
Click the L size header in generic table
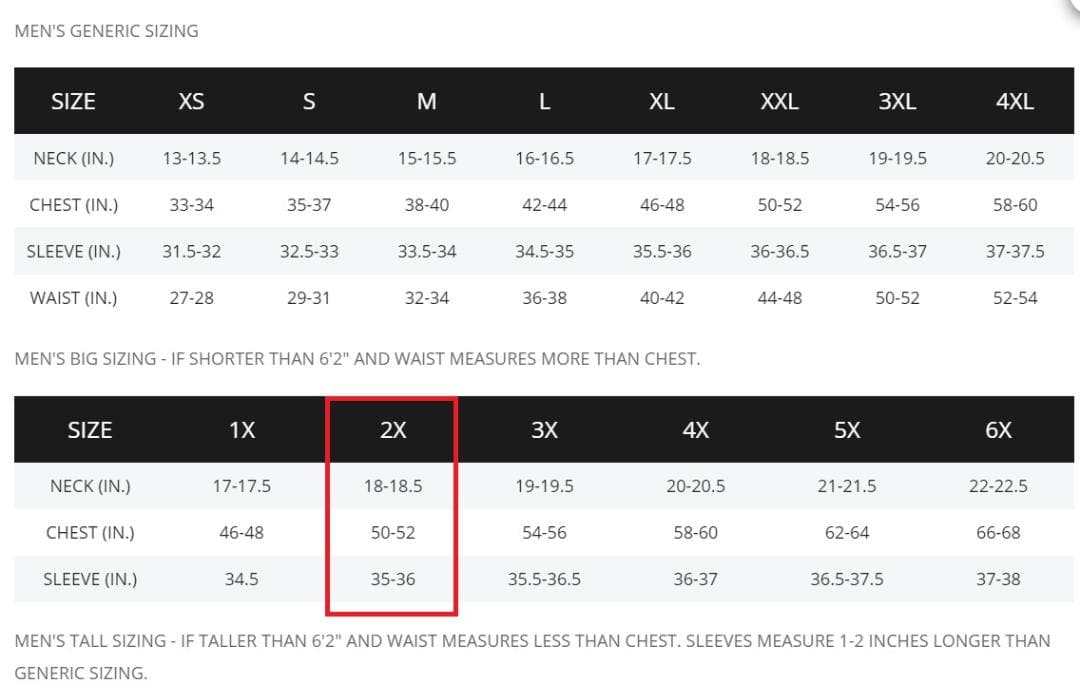[x=544, y=101]
